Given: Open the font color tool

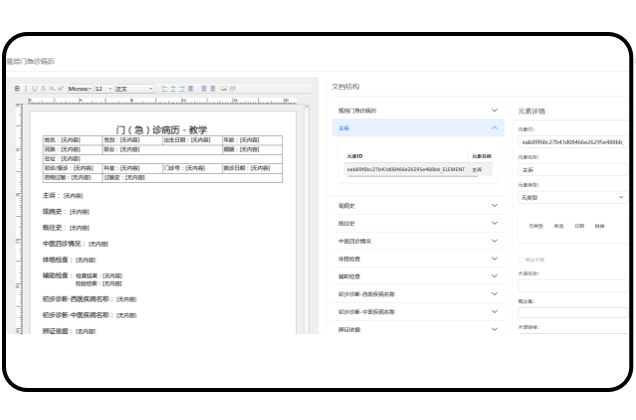Looking at the screenshot, I should click(43, 88).
